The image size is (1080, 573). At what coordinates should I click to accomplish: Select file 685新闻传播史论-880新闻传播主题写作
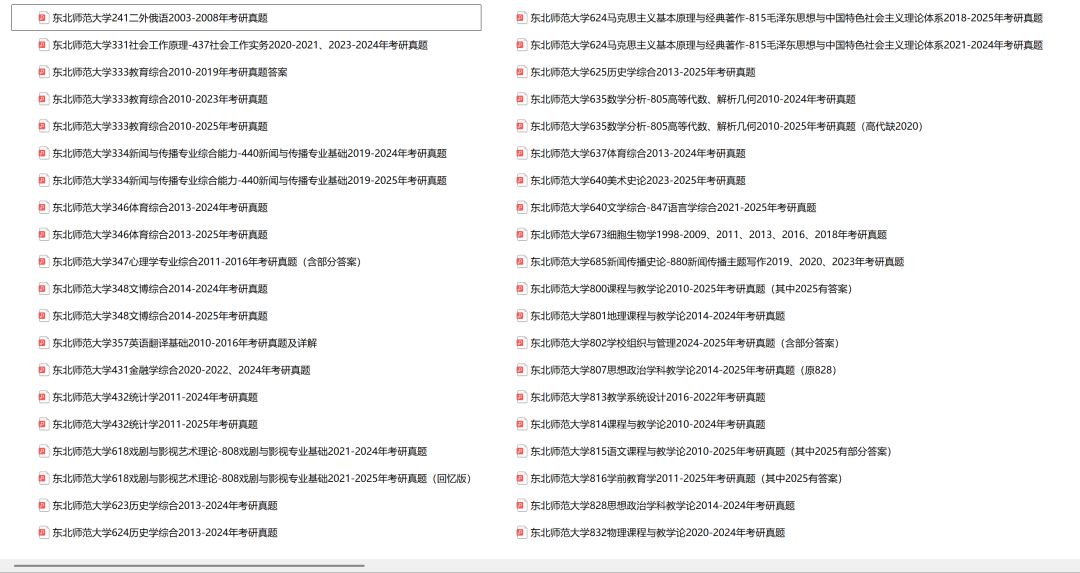717,262
